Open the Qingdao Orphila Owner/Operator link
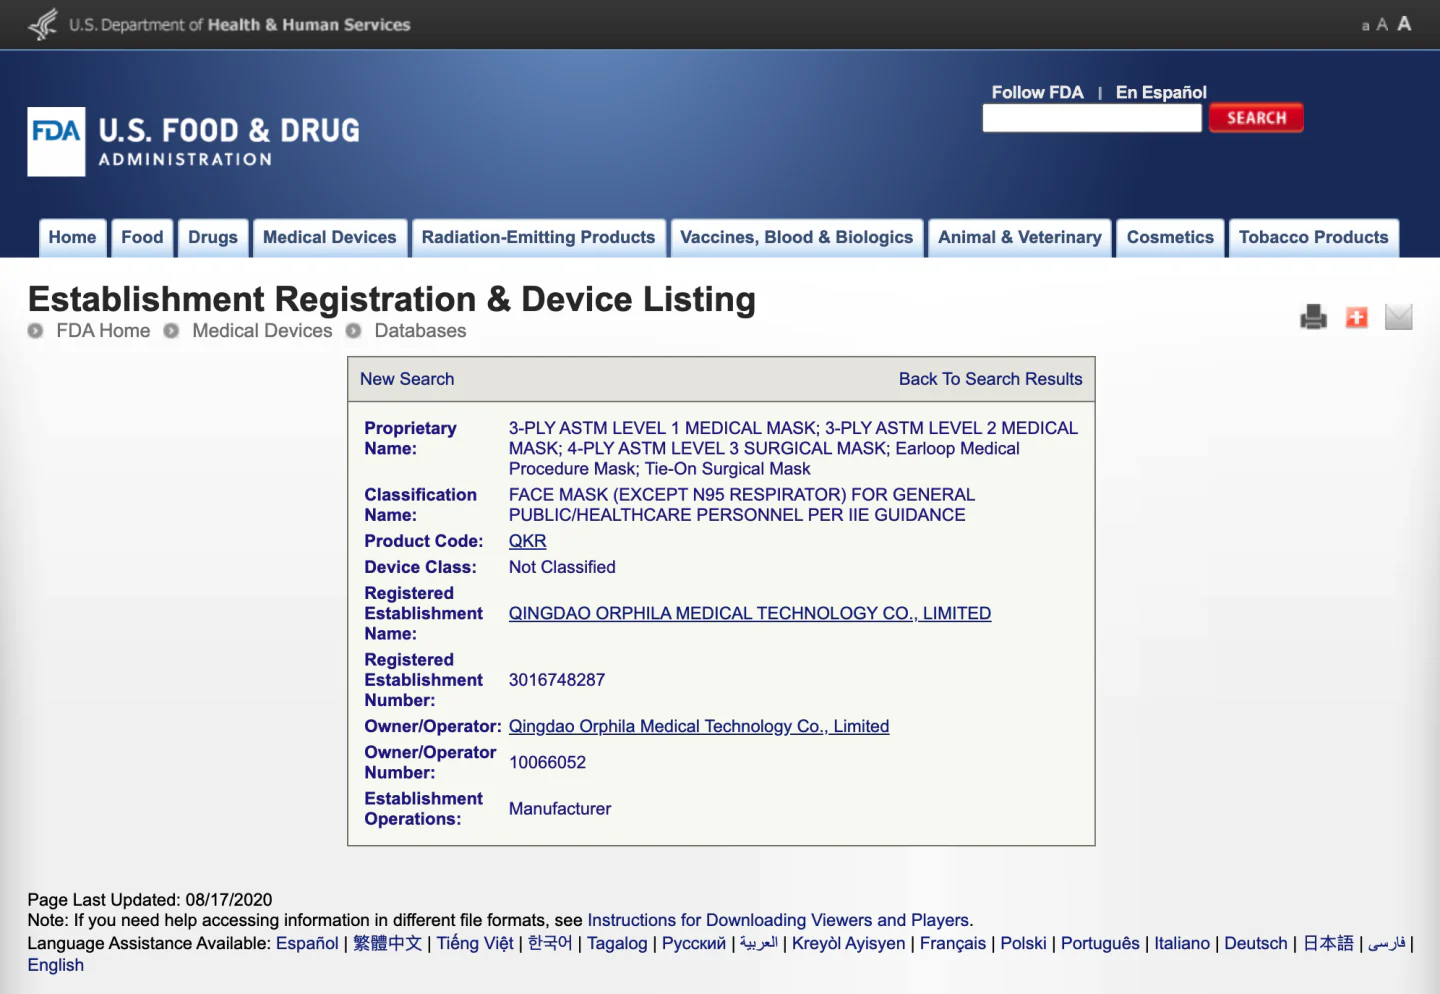Image resolution: width=1440 pixels, height=994 pixels. (699, 726)
